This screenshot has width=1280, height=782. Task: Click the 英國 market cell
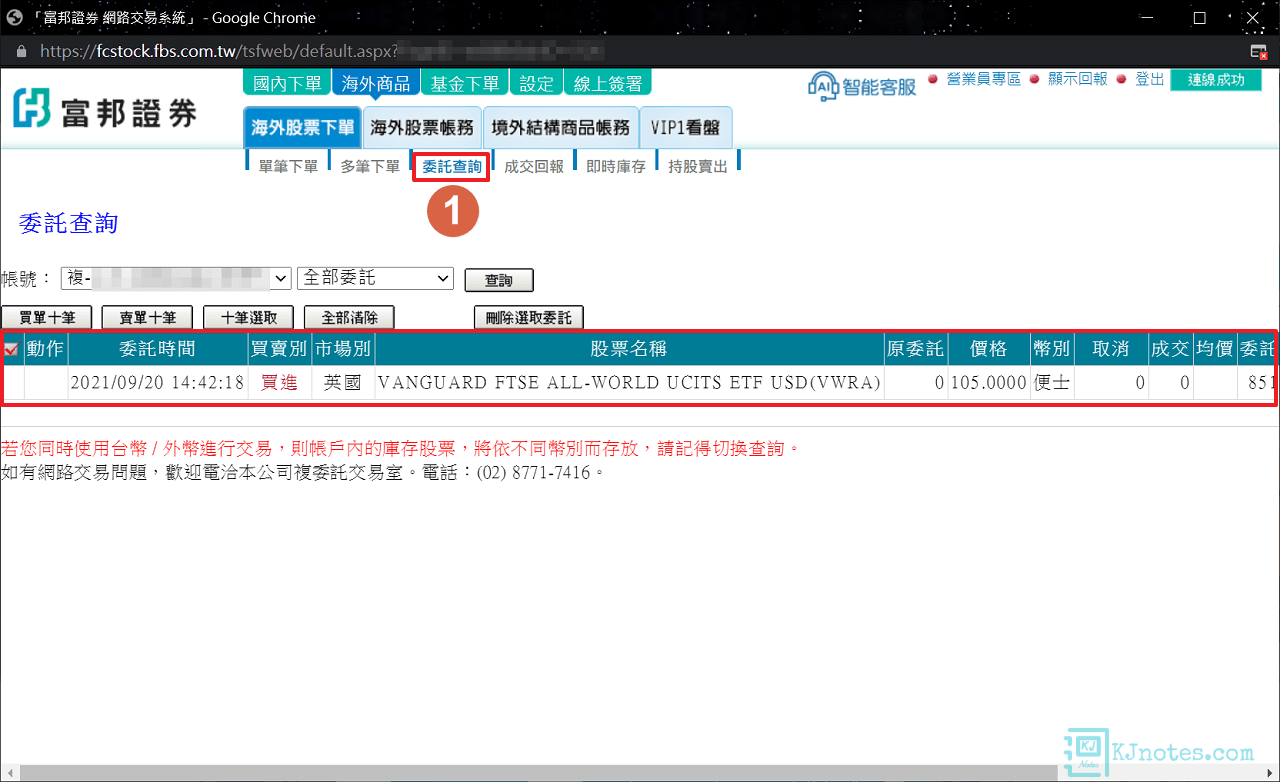click(343, 383)
